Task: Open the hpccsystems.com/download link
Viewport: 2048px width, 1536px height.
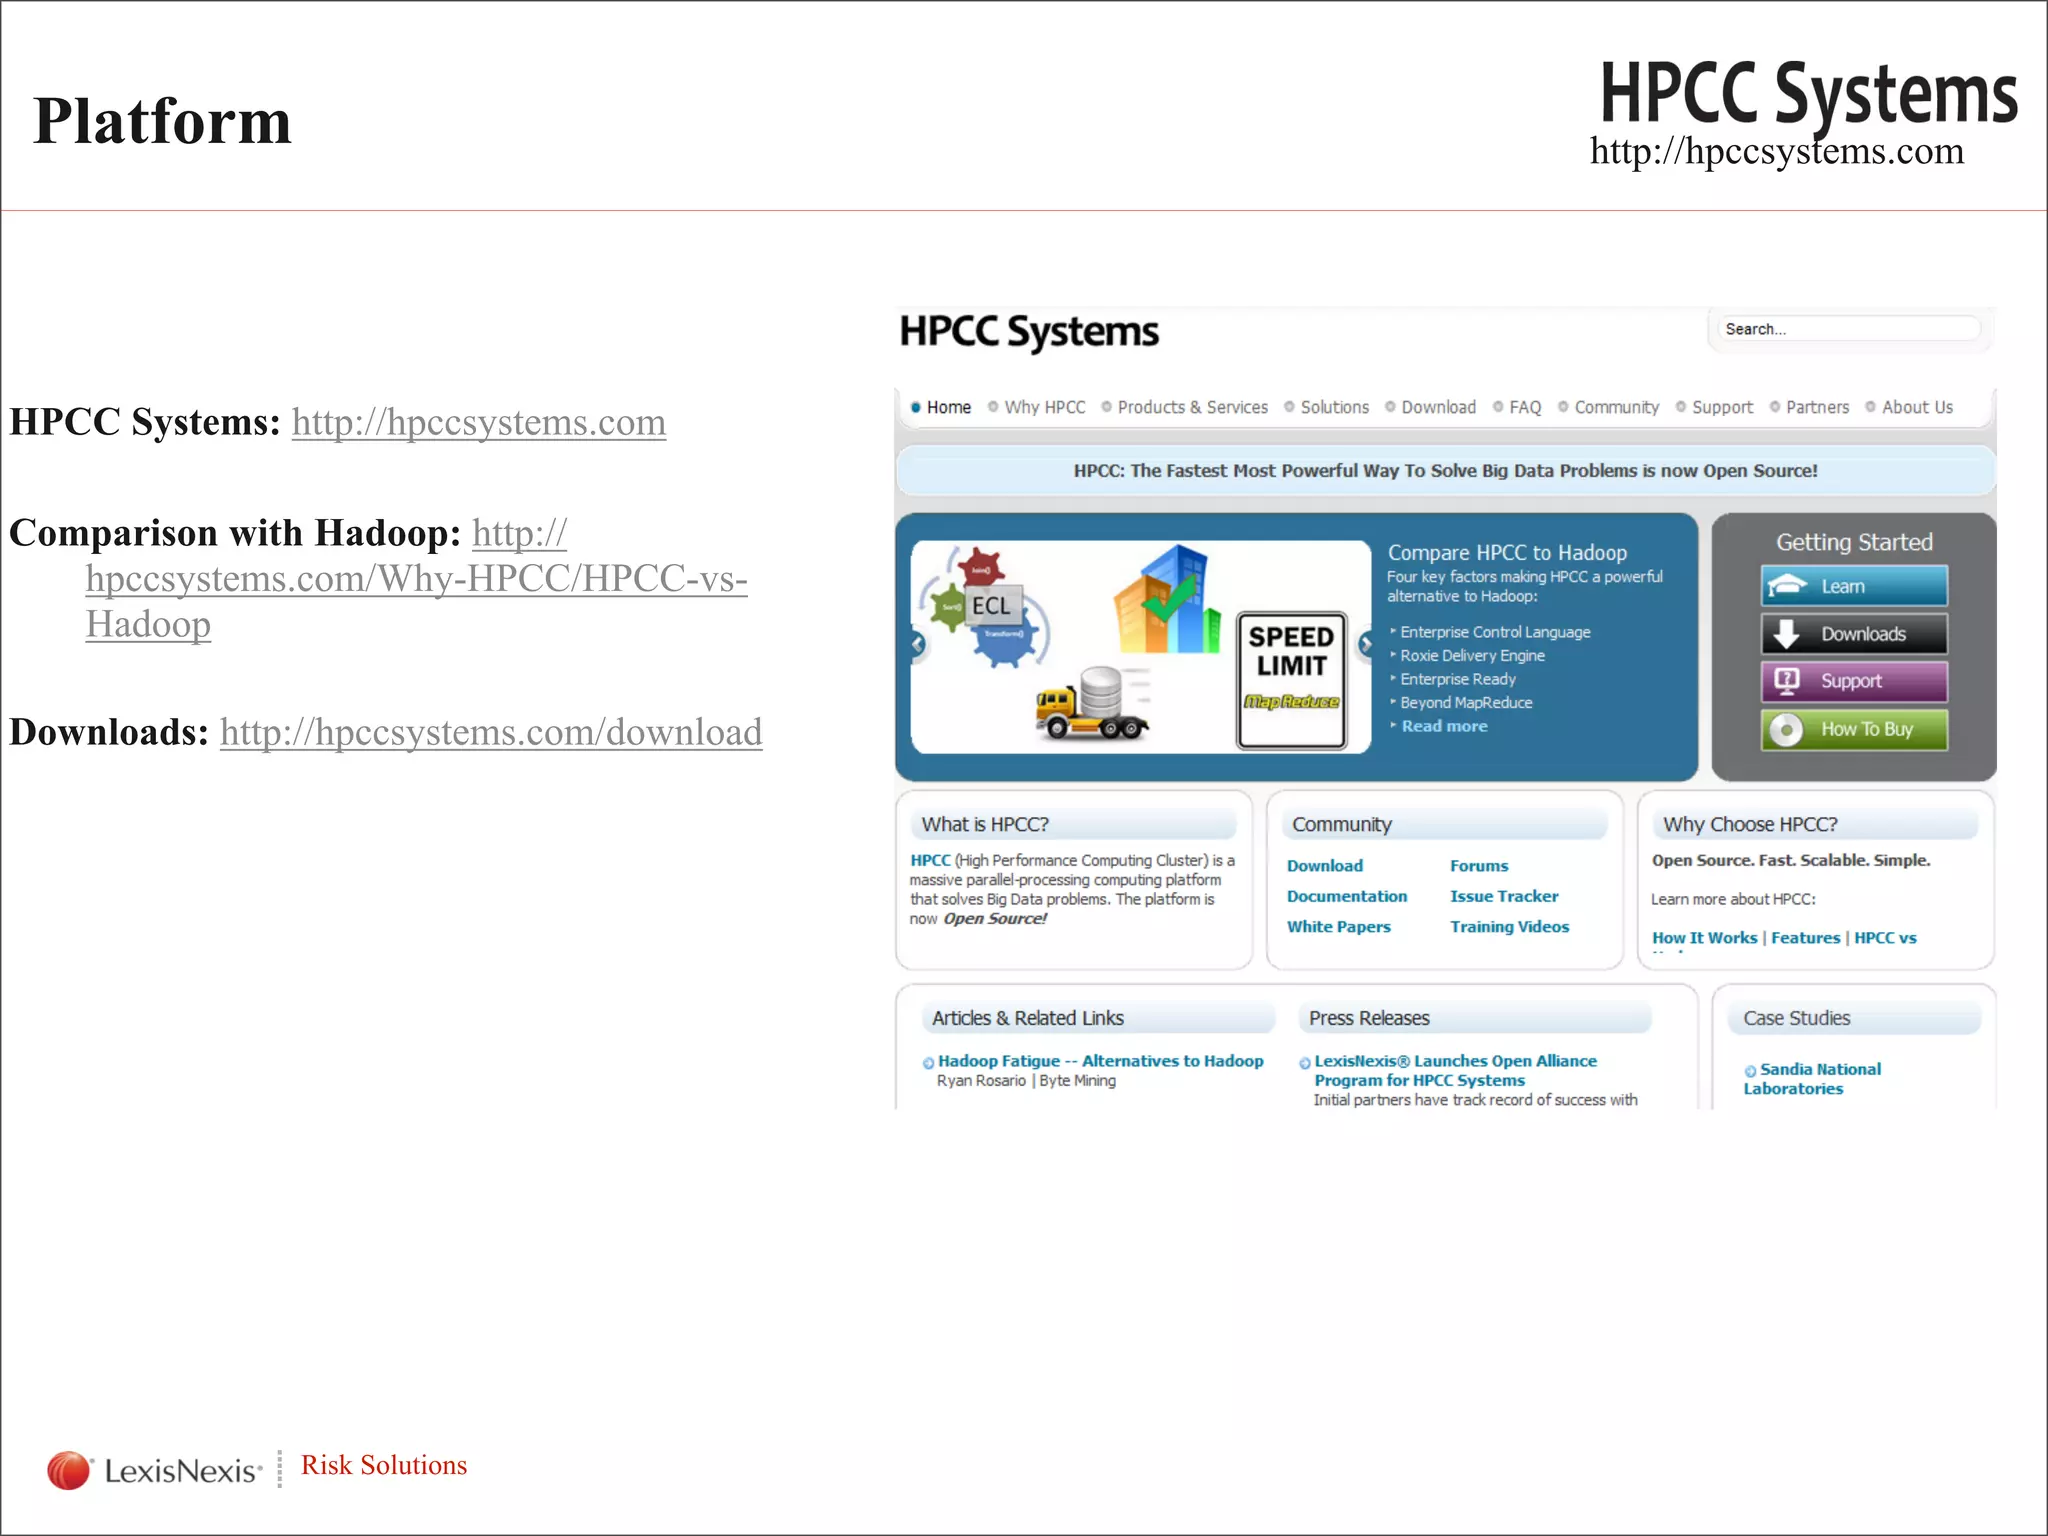Action: click(491, 733)
